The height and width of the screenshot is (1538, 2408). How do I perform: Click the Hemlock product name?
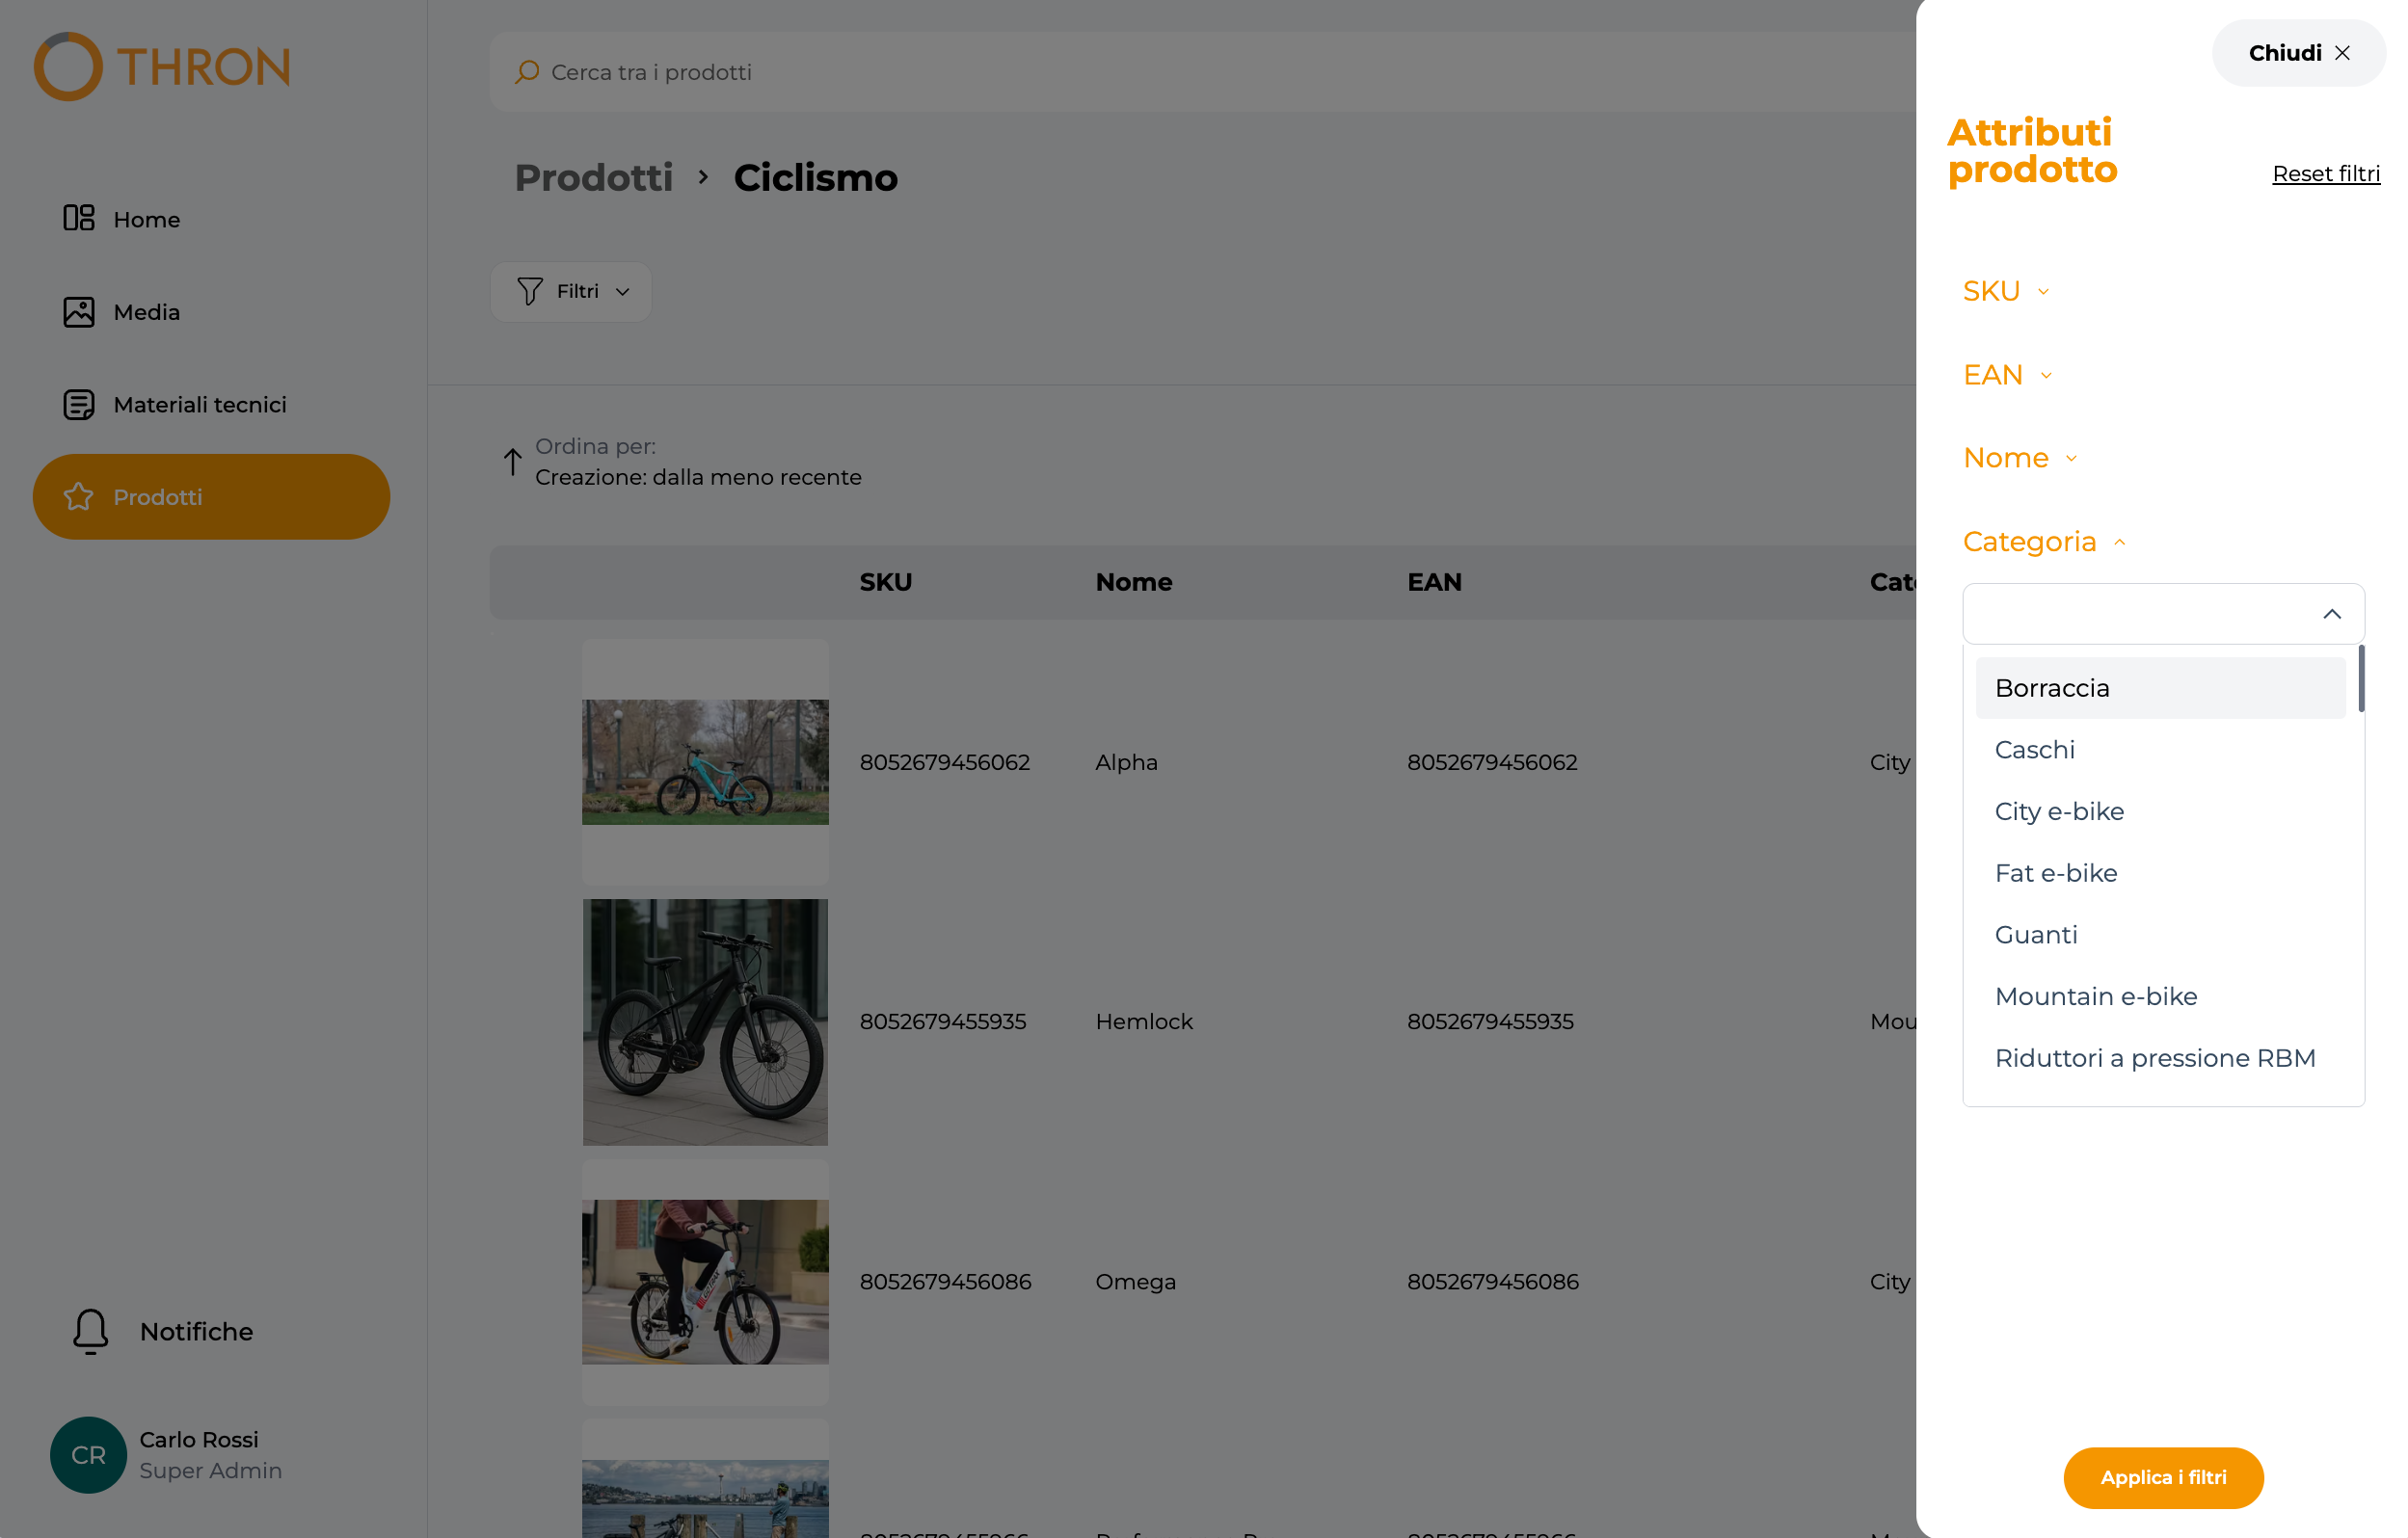(x=1144, y=1022)
